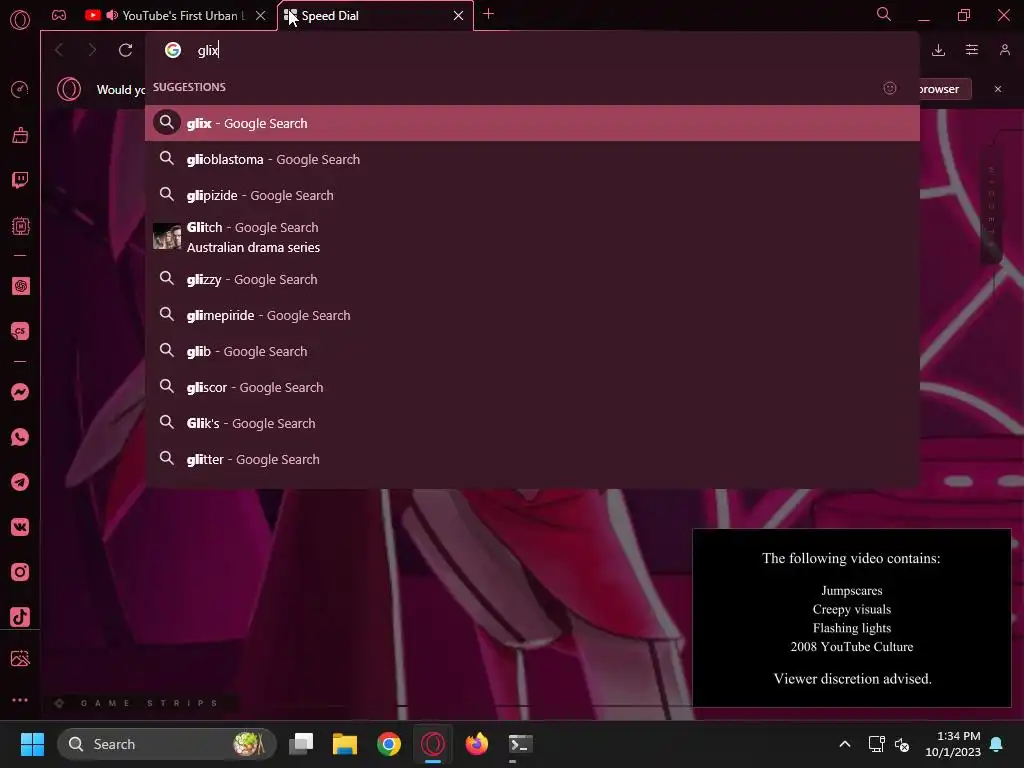Open VK in sidebar

[x=20, y=527]
